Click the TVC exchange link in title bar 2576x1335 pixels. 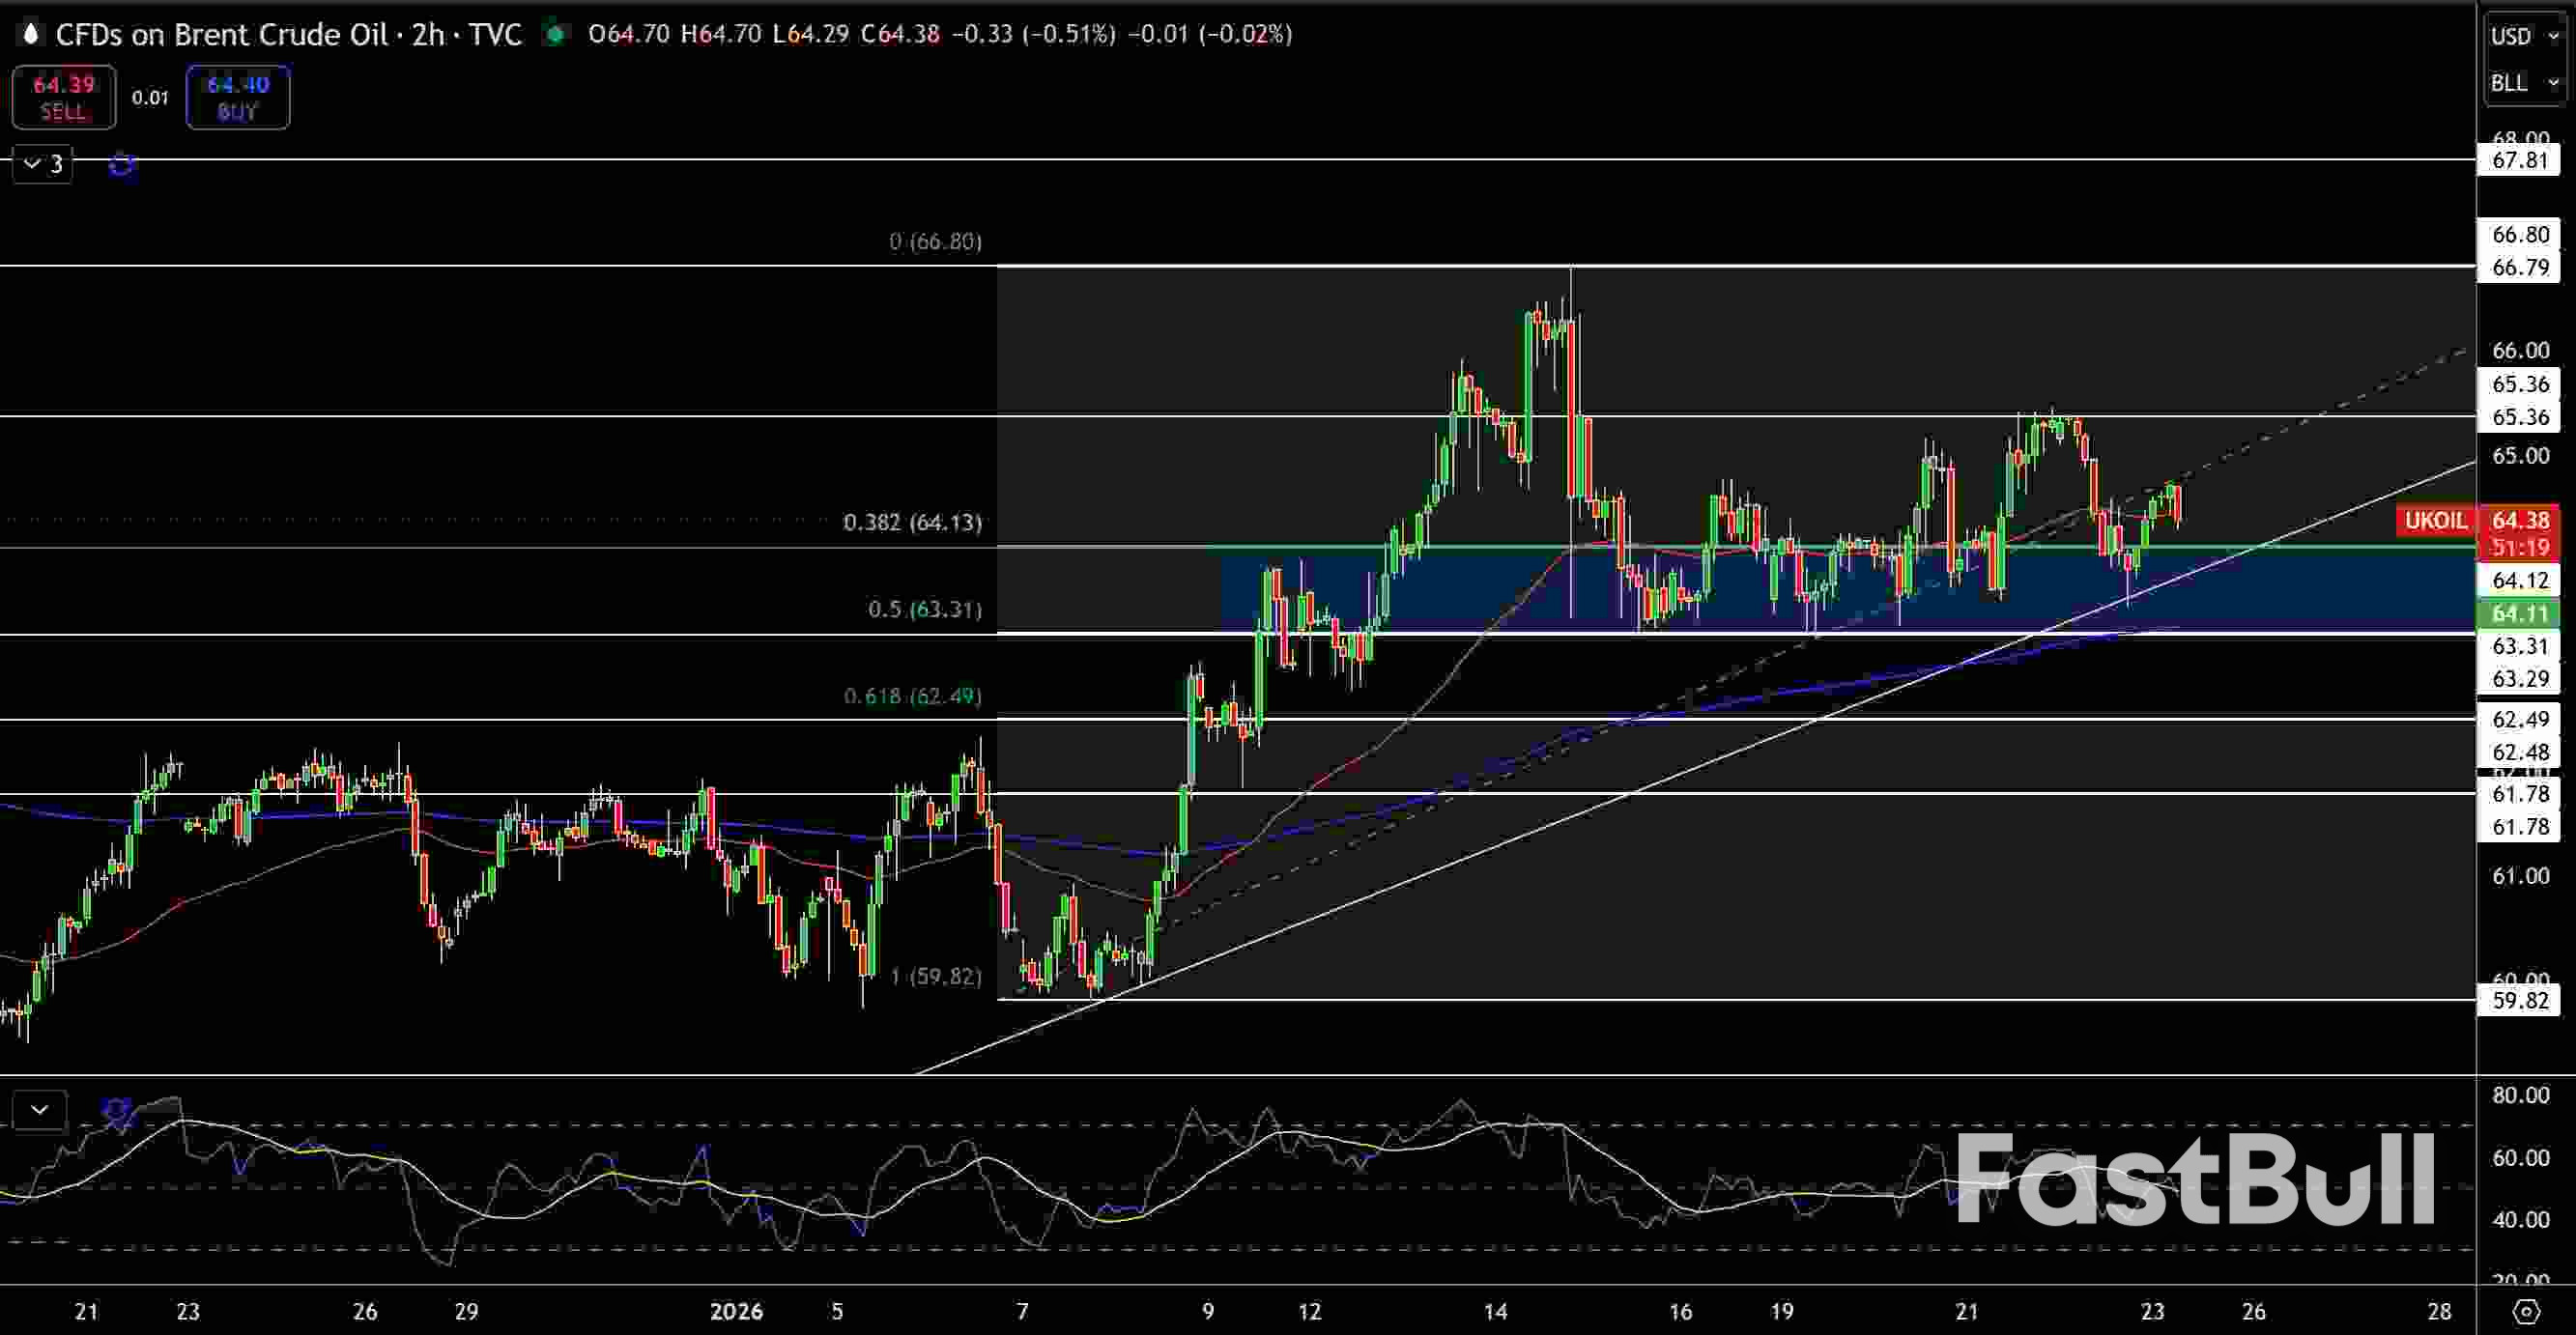pos(492,33)
